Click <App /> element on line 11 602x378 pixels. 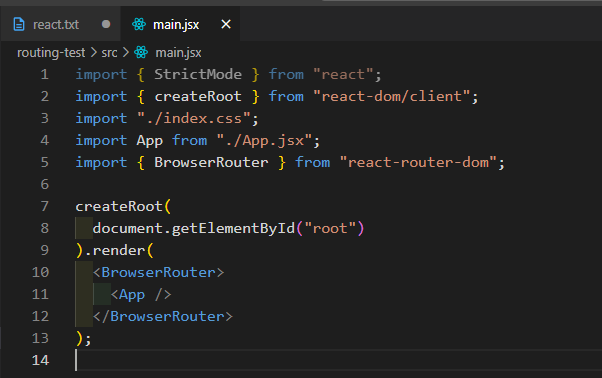click(141, 294)
